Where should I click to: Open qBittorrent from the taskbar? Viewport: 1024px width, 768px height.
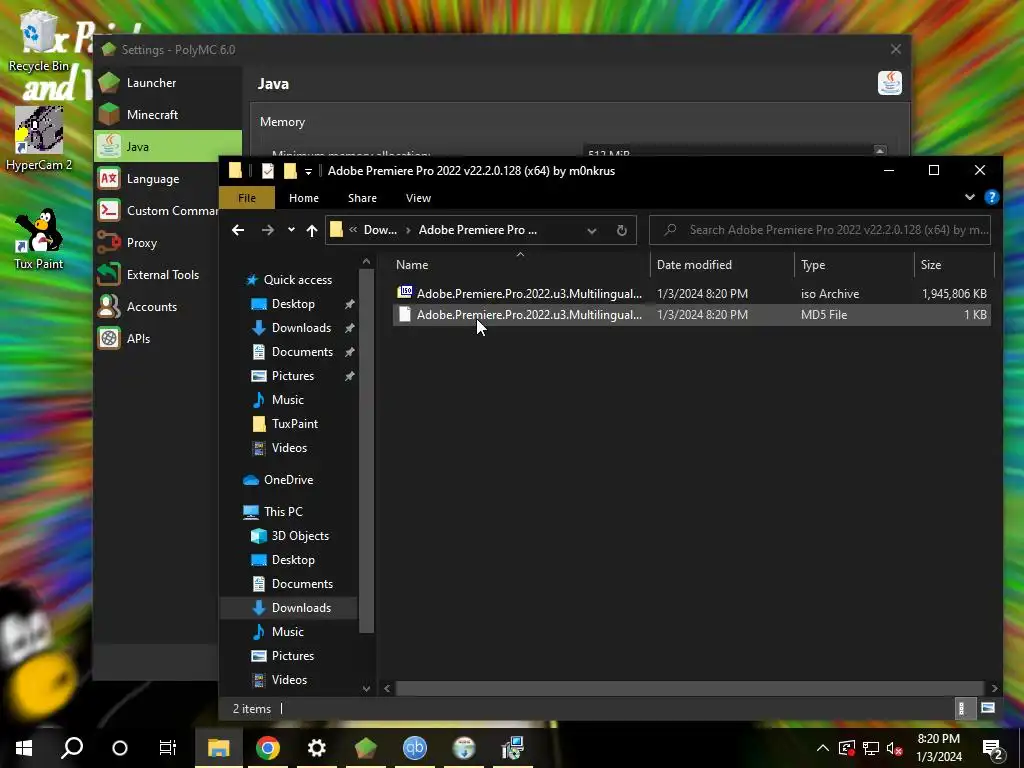(x=415, y=747)
